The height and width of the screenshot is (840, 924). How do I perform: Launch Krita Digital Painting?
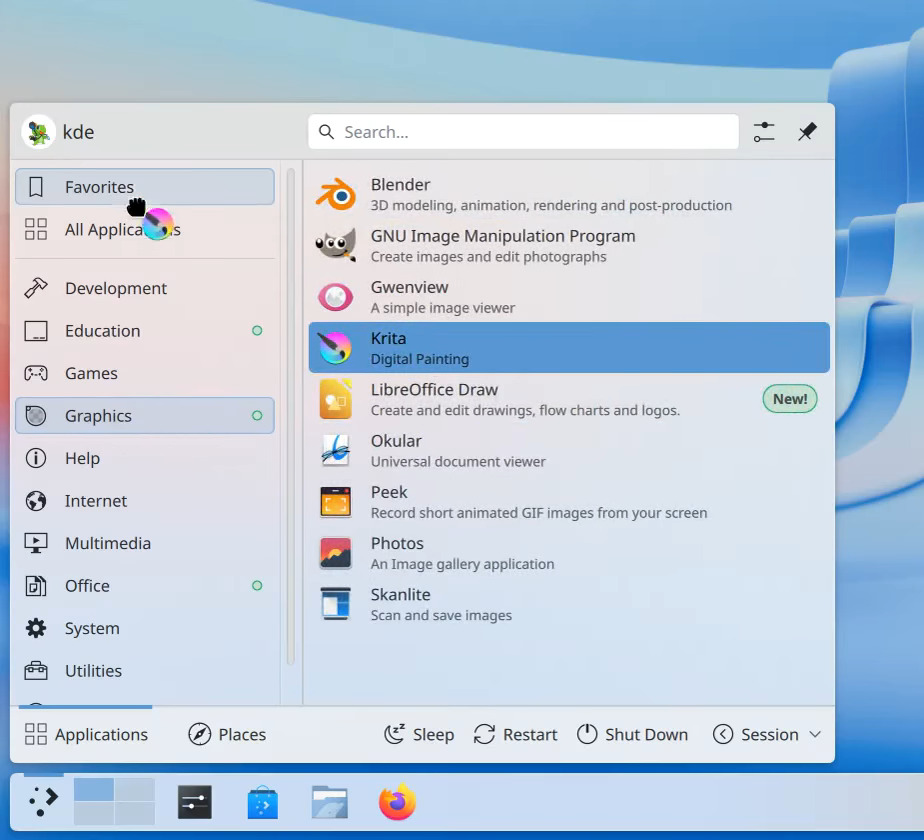coord(569,348)
